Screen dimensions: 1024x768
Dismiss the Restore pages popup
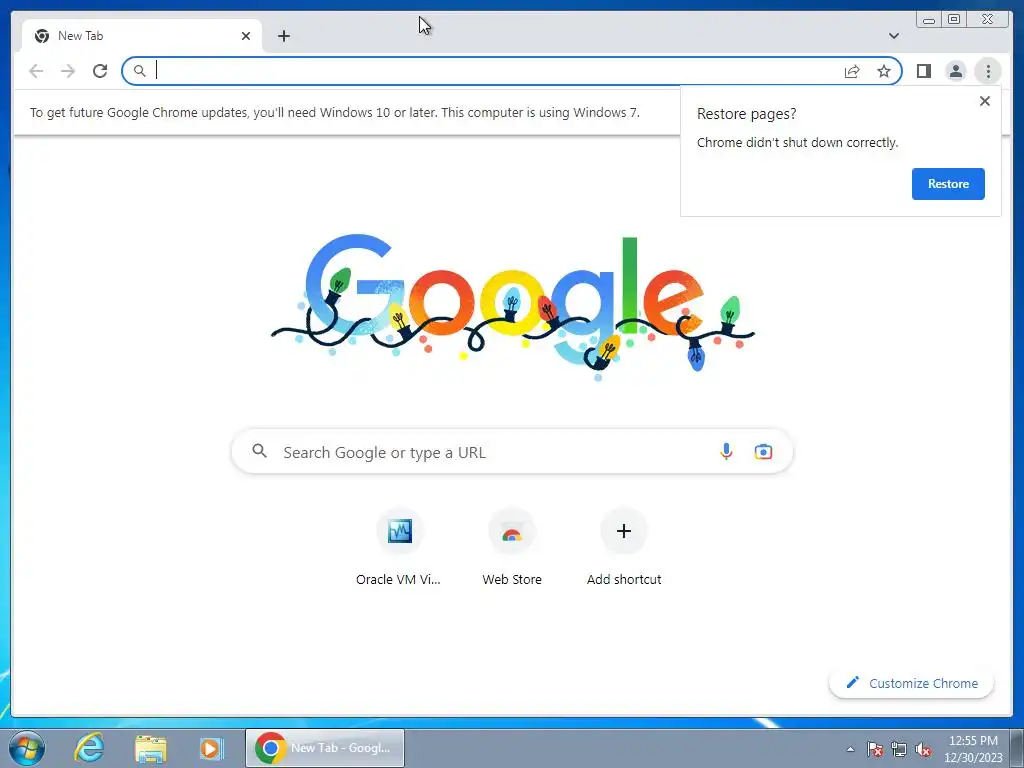tap(985, 101)
